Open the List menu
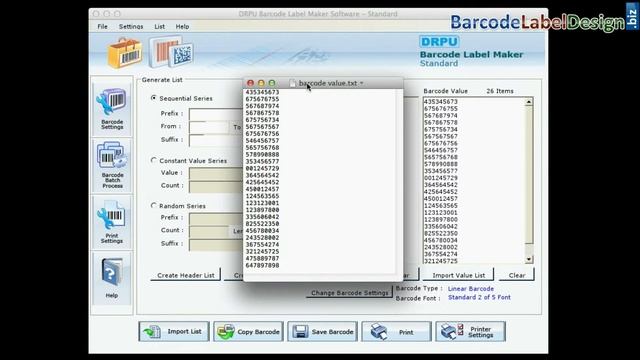The height and width of the screenshot is (360, 640). 160,27
